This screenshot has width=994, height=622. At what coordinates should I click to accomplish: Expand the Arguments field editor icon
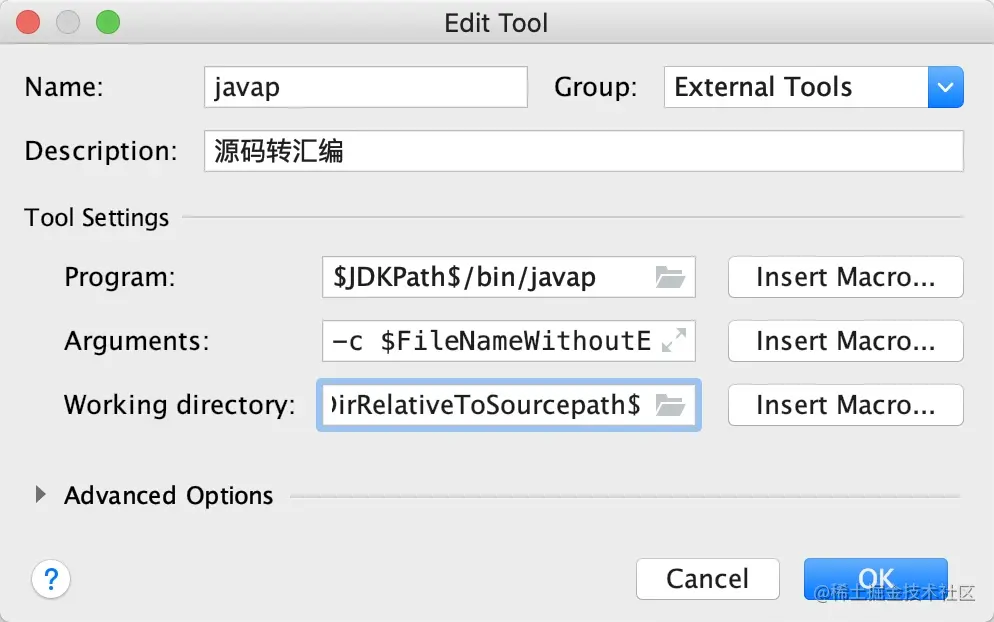(x=674, y=341)
